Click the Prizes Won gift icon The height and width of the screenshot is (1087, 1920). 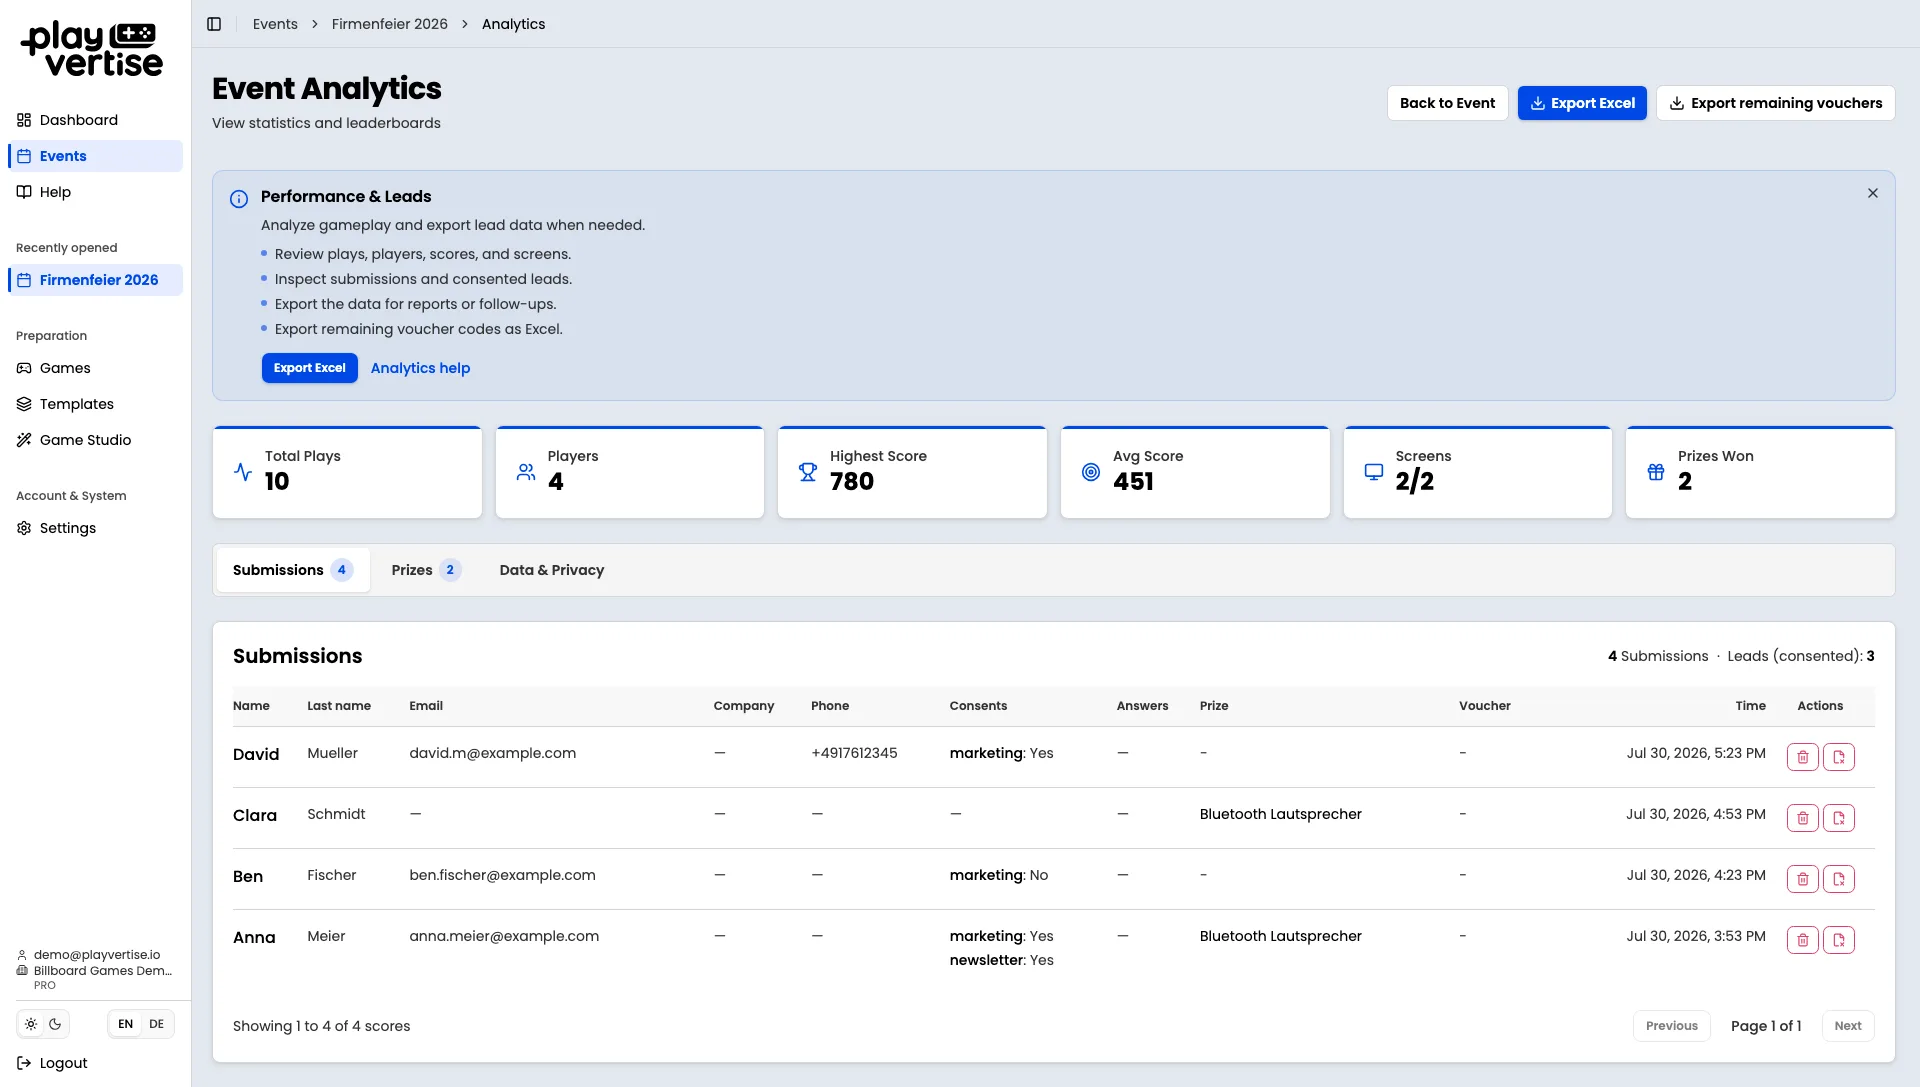(1656, 471)
